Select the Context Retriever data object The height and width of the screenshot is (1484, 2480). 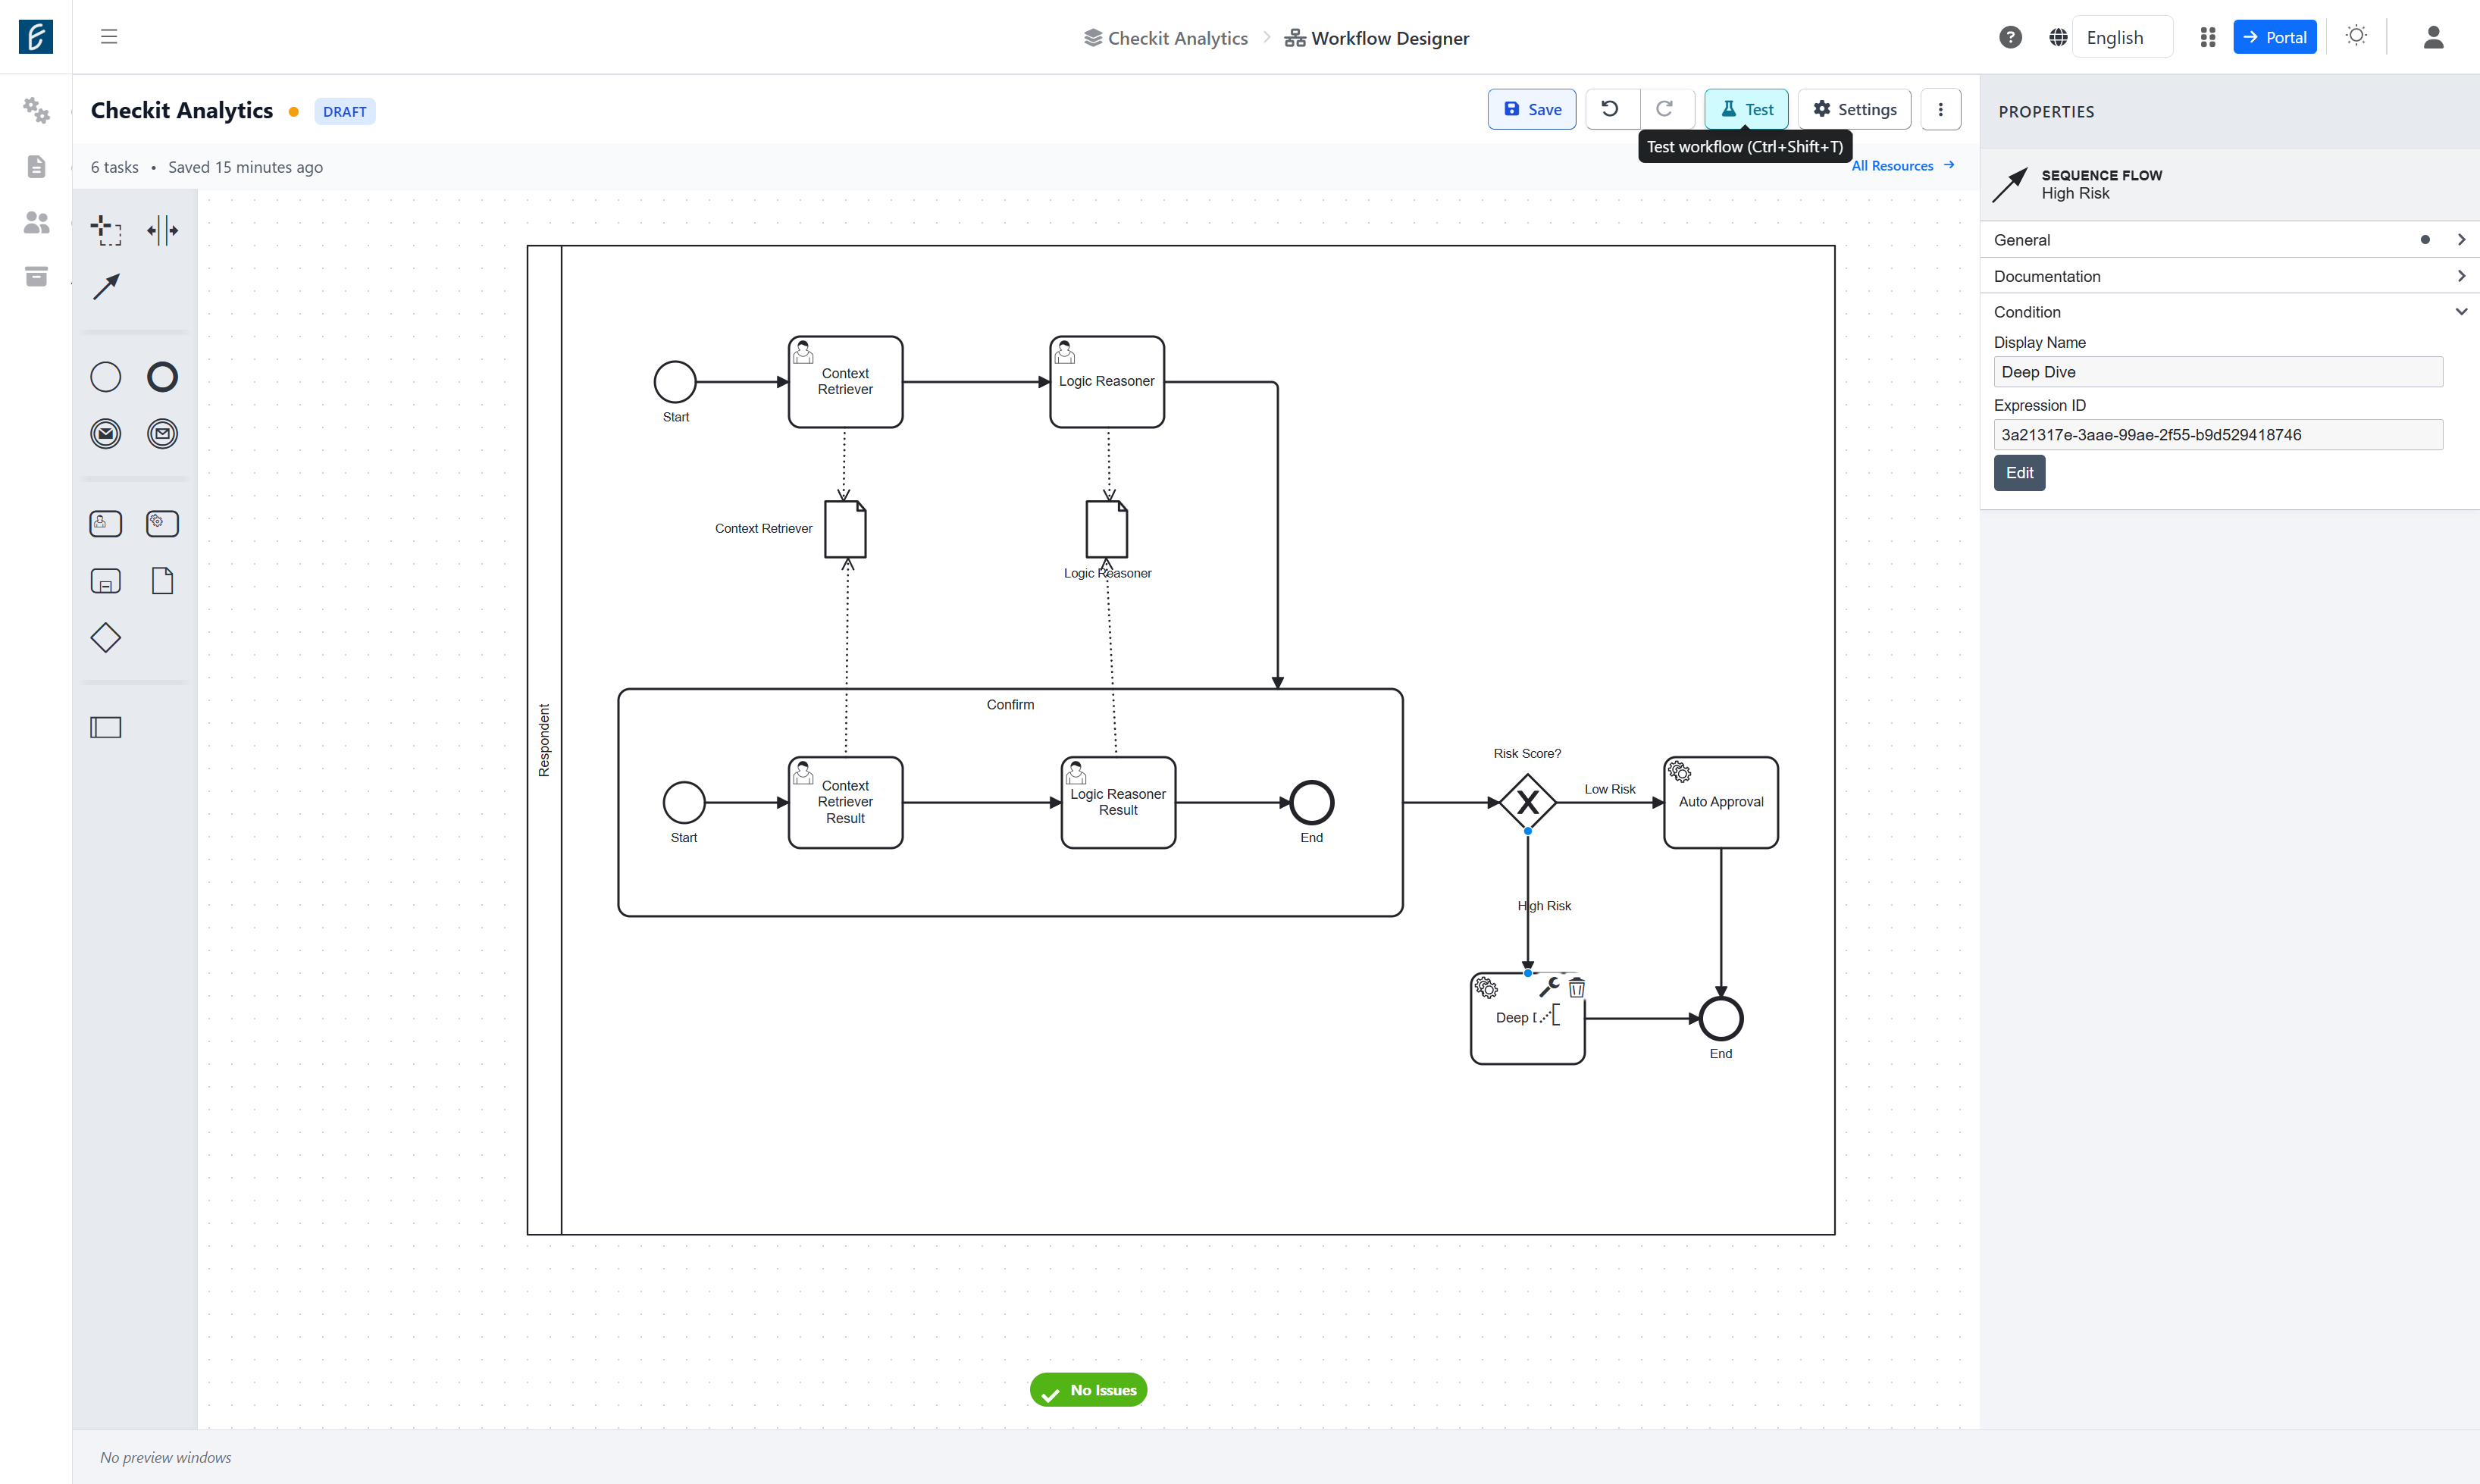click(845, 529)
